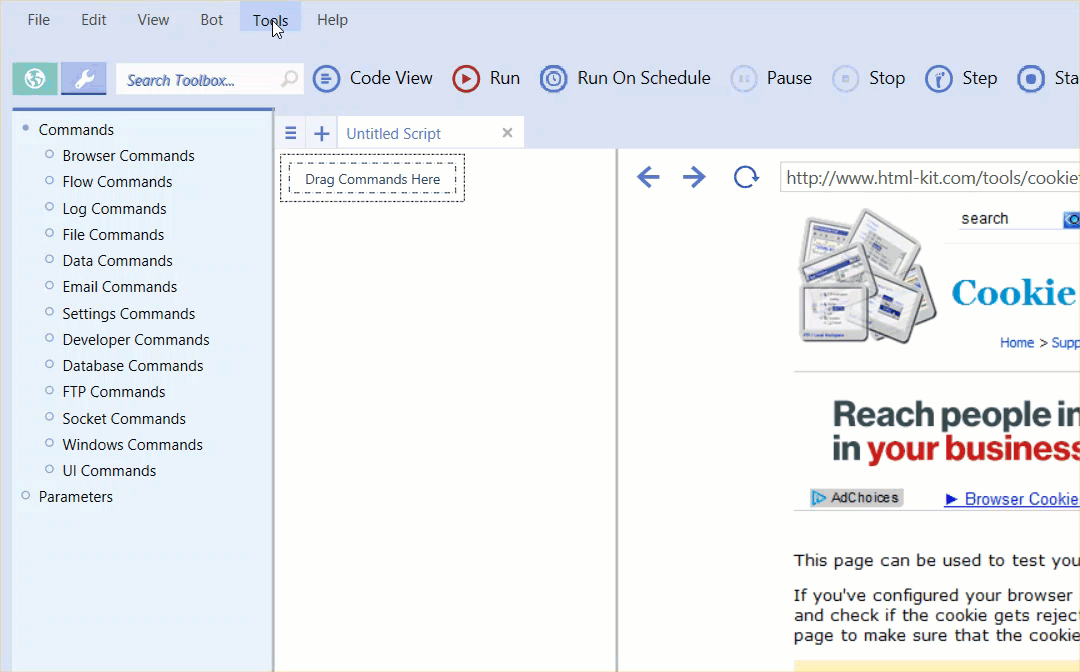Screen dimensions: 1080x672
Task: Go back in the embedded browser
Action: (x=648, y=177)
